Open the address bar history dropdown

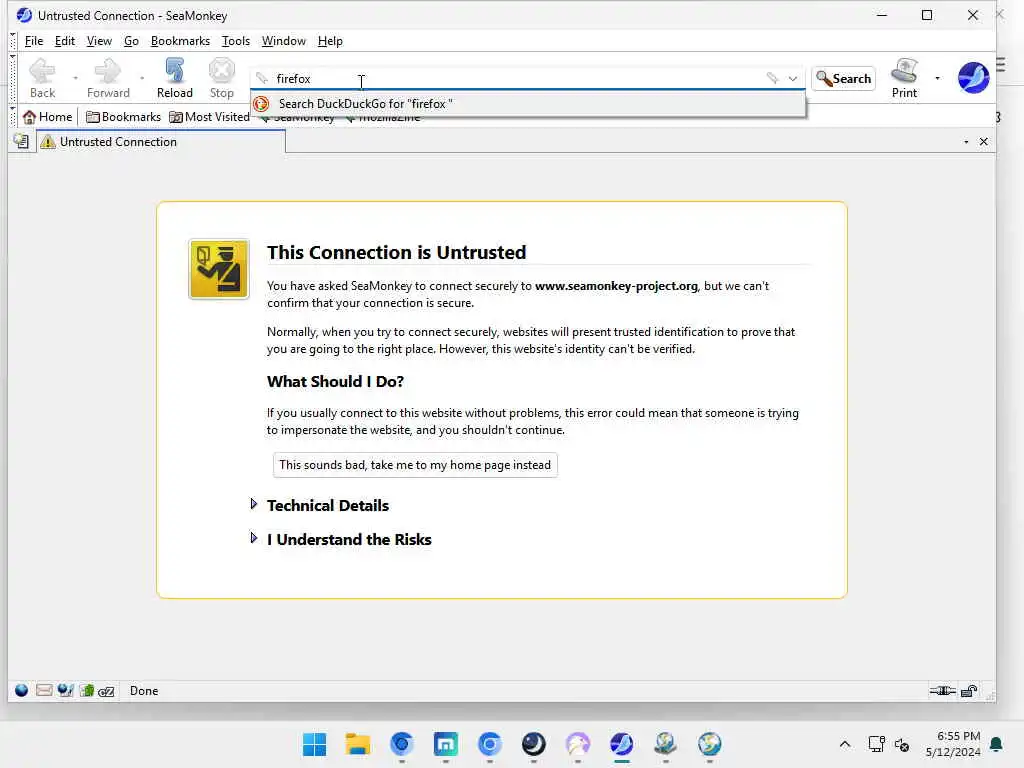[x=793, y=78]
